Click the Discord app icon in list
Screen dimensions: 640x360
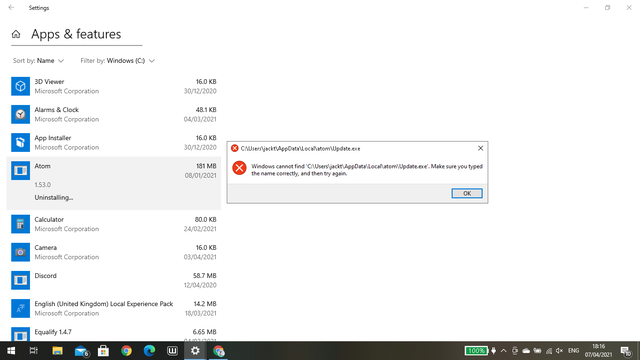tap(20, 280)
